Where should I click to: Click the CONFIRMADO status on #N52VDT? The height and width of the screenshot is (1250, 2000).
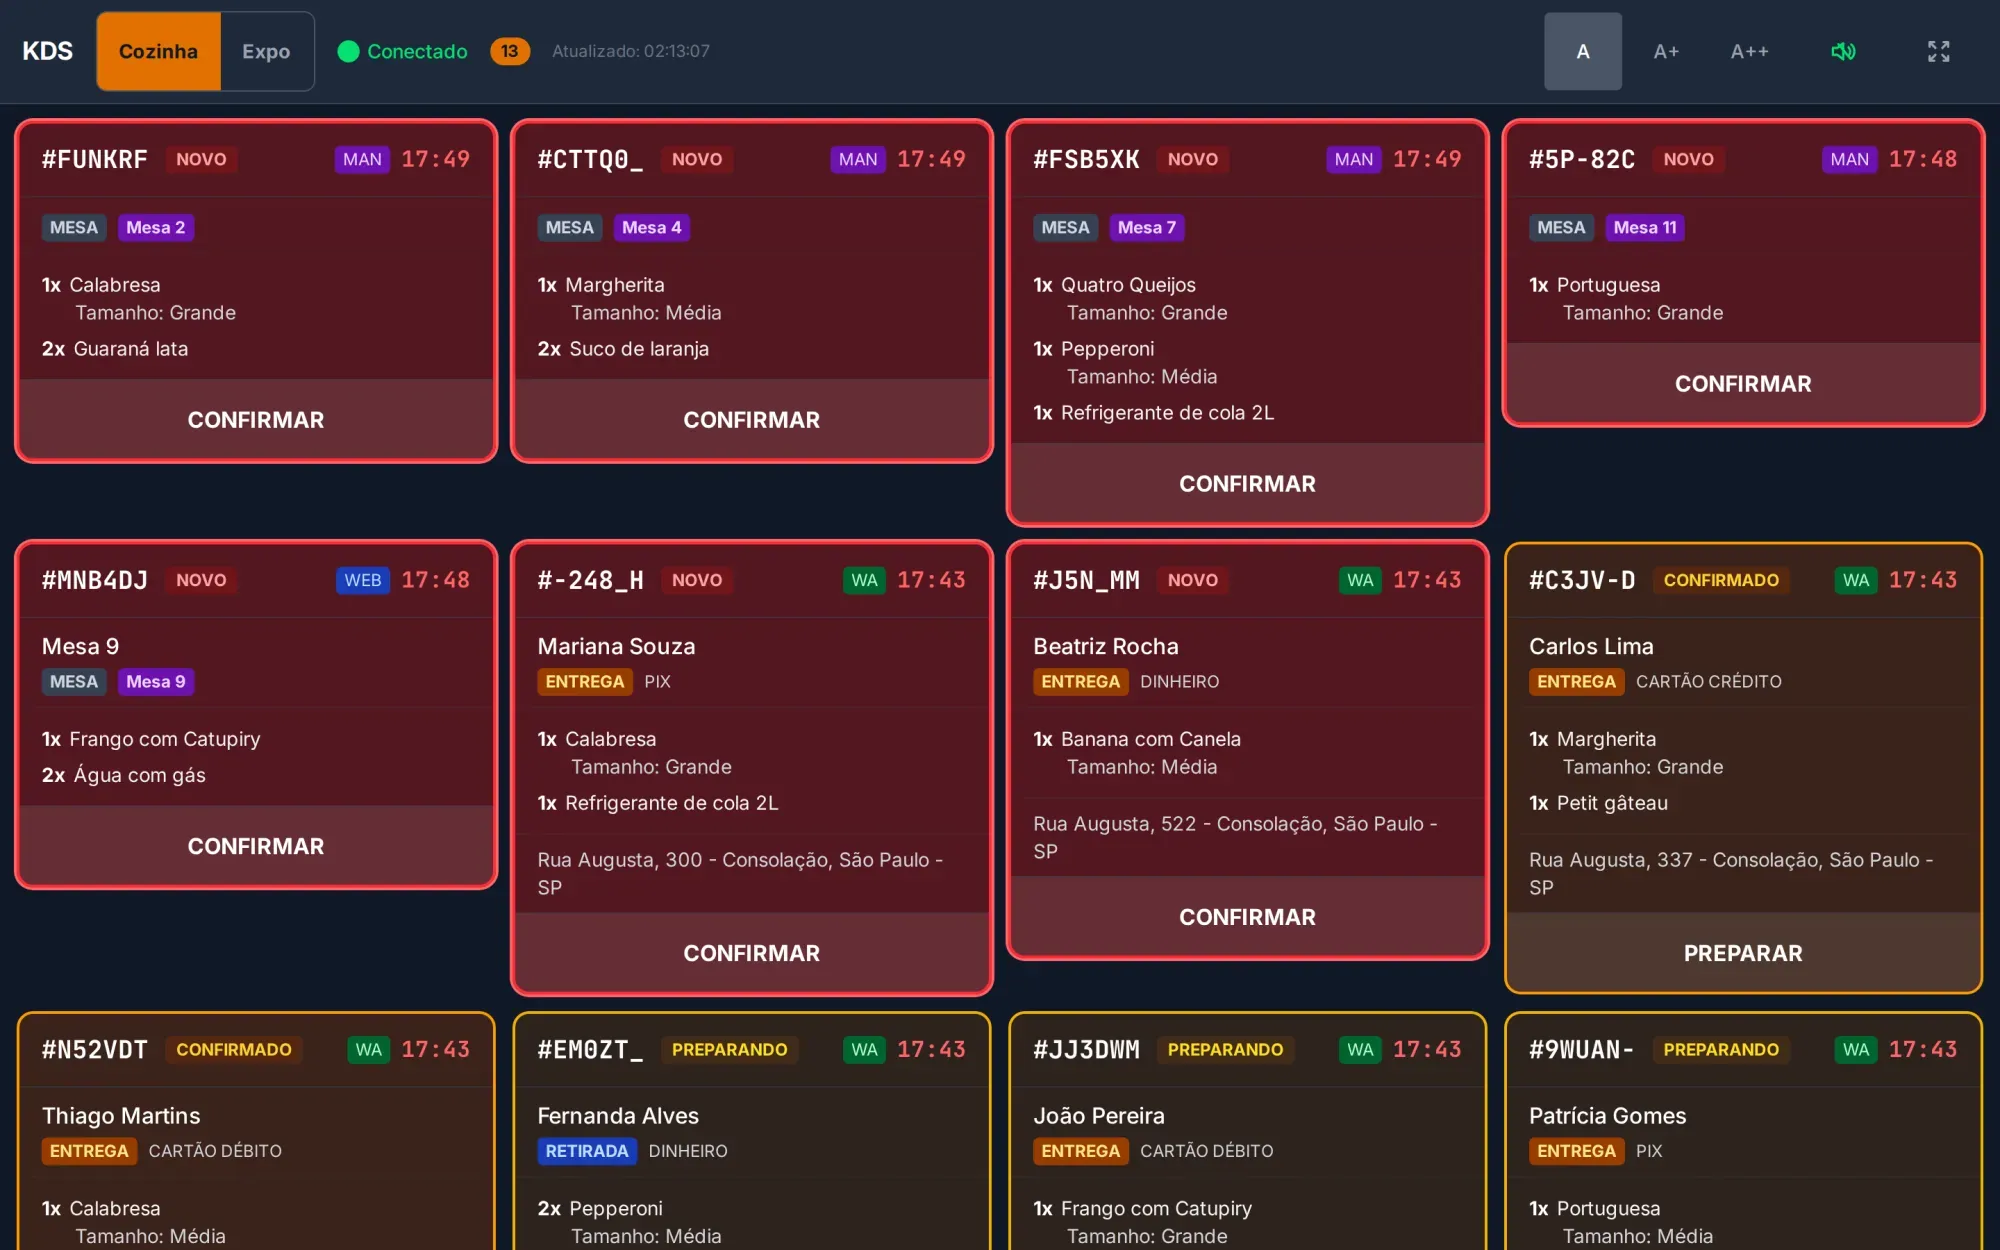click(x=234, y=1050)
